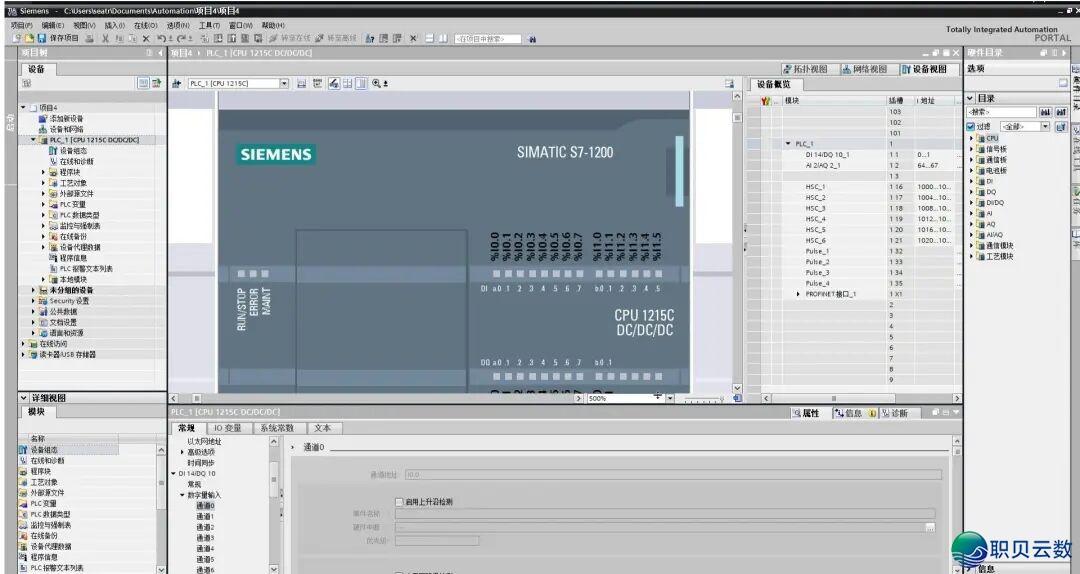1080x574 pixels.
Task: Select the AI 2/AQ 2_1 module row
Action: coord(854,165)
